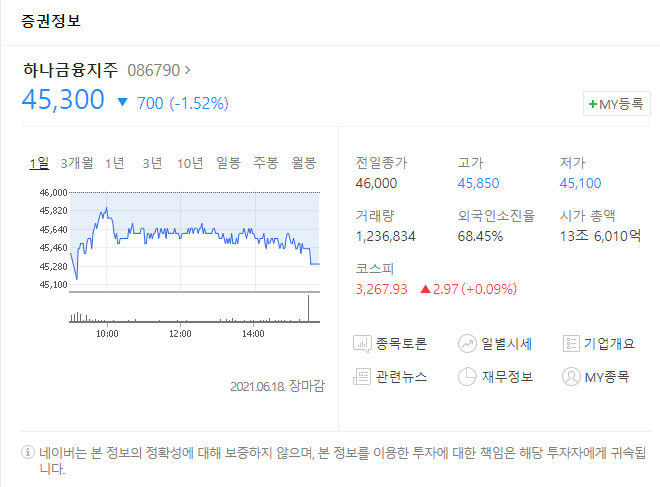Show the 일봉 daily candle chart

pos(228,163)
